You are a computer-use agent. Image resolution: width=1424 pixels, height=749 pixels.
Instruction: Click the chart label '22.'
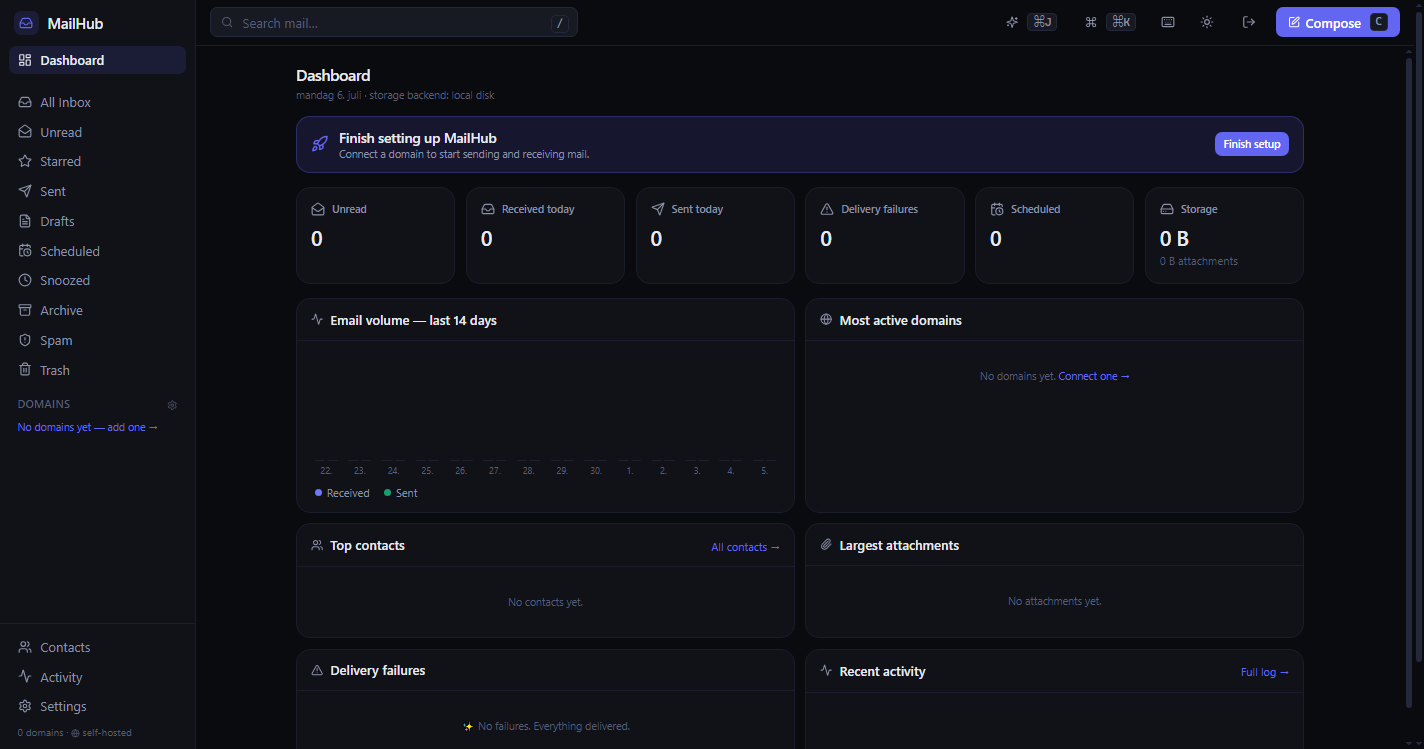326,470
